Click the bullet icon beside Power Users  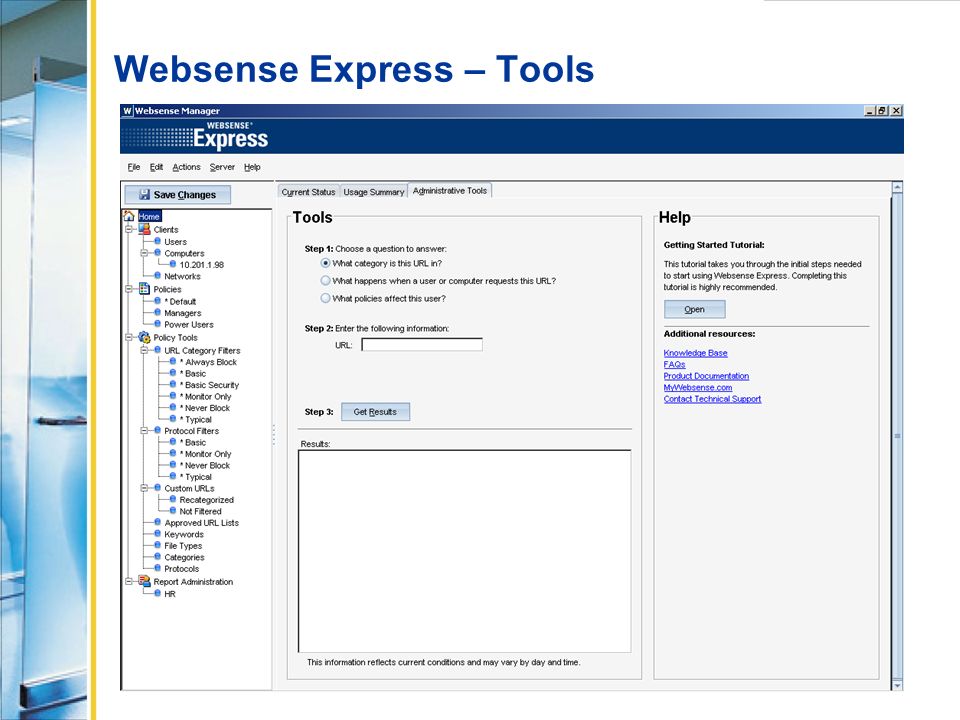pyautogui.click(x=157, y=324)
